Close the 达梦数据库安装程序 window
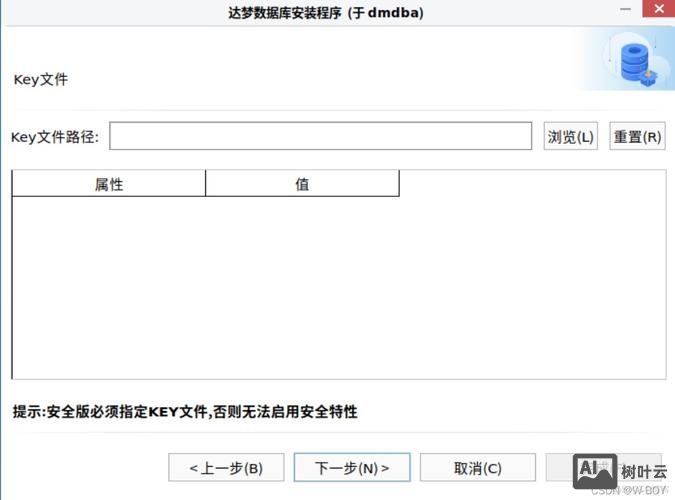This screenshot has width=675, height=500. pos(659,9)
